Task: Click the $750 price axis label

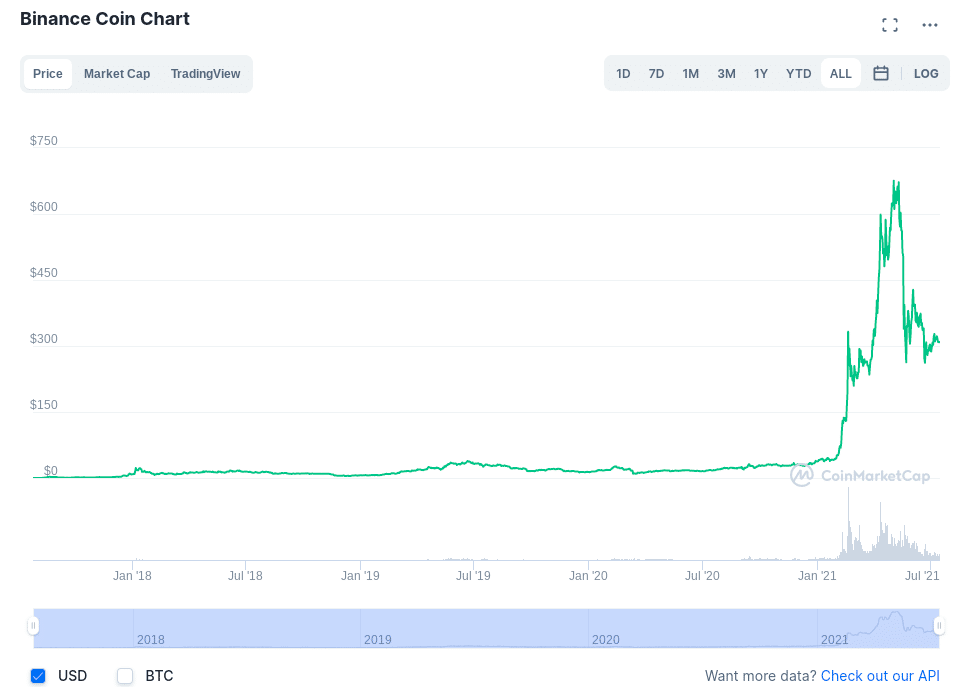Action: [43, 140]
